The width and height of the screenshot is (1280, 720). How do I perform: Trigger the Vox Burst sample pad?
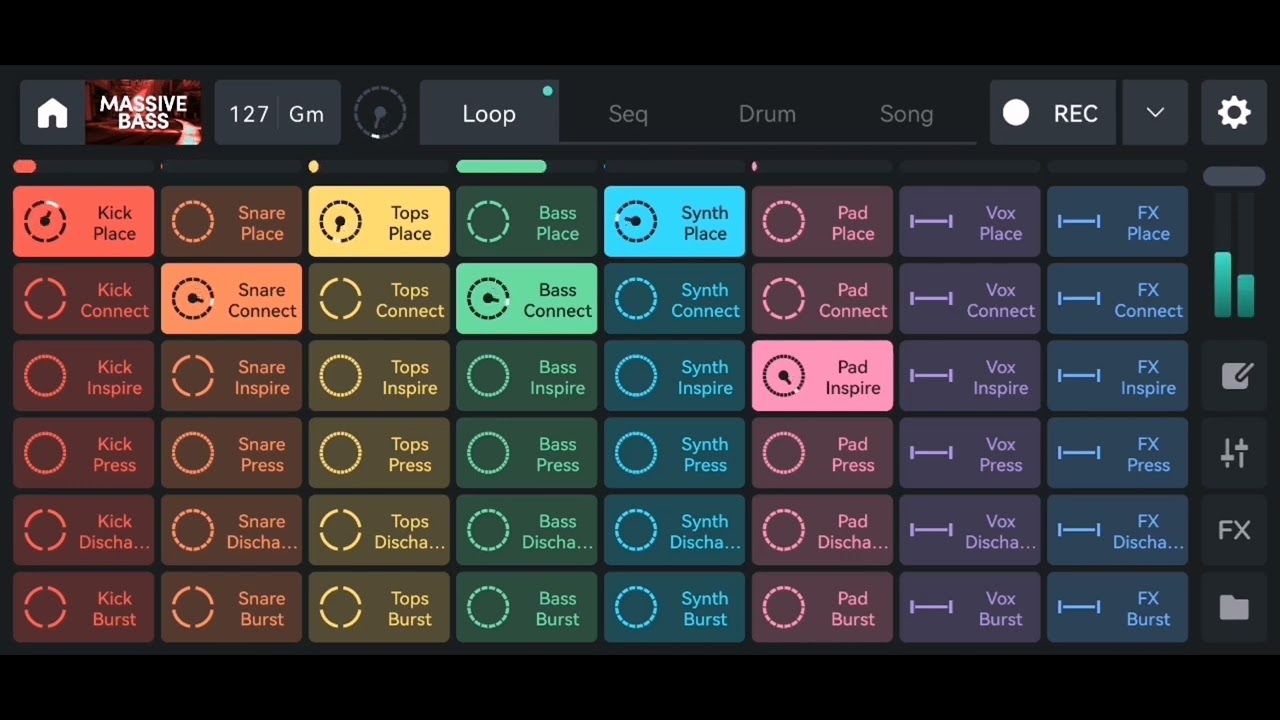click(970, 607)
